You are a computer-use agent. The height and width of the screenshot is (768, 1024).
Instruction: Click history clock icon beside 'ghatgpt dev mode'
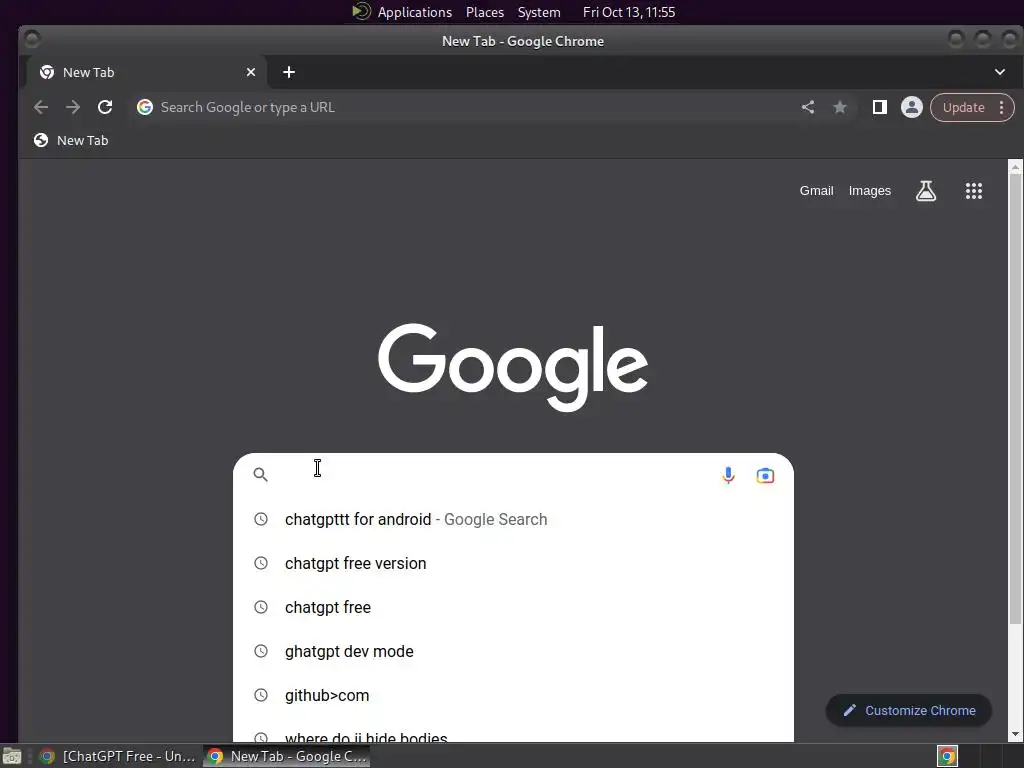tap(261, 651)
